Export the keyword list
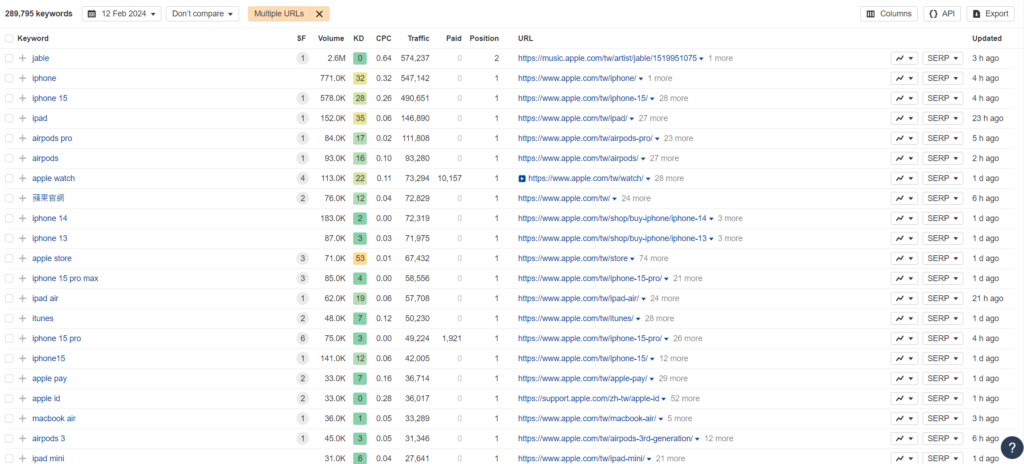Image resolution: width=1024 pixels, height=464 pixels. tap(991, 14)
